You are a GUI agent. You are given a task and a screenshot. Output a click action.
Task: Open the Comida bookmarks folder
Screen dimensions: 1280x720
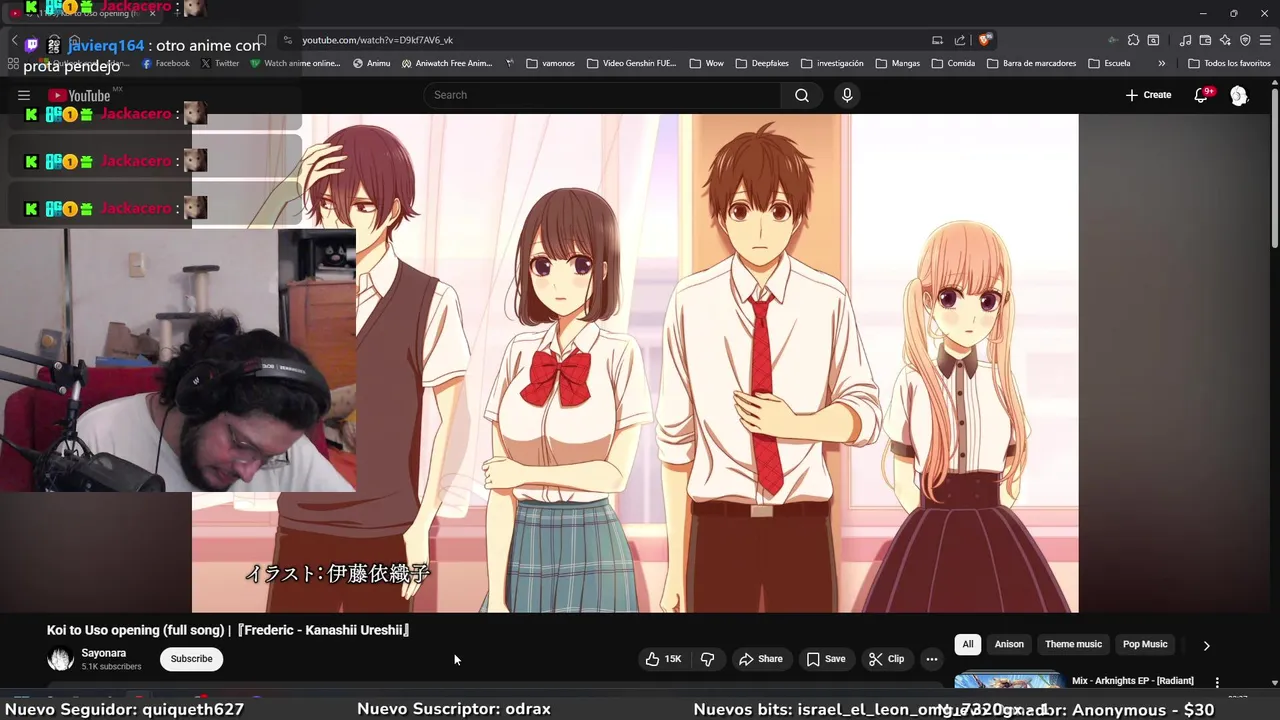click(953, 63)
